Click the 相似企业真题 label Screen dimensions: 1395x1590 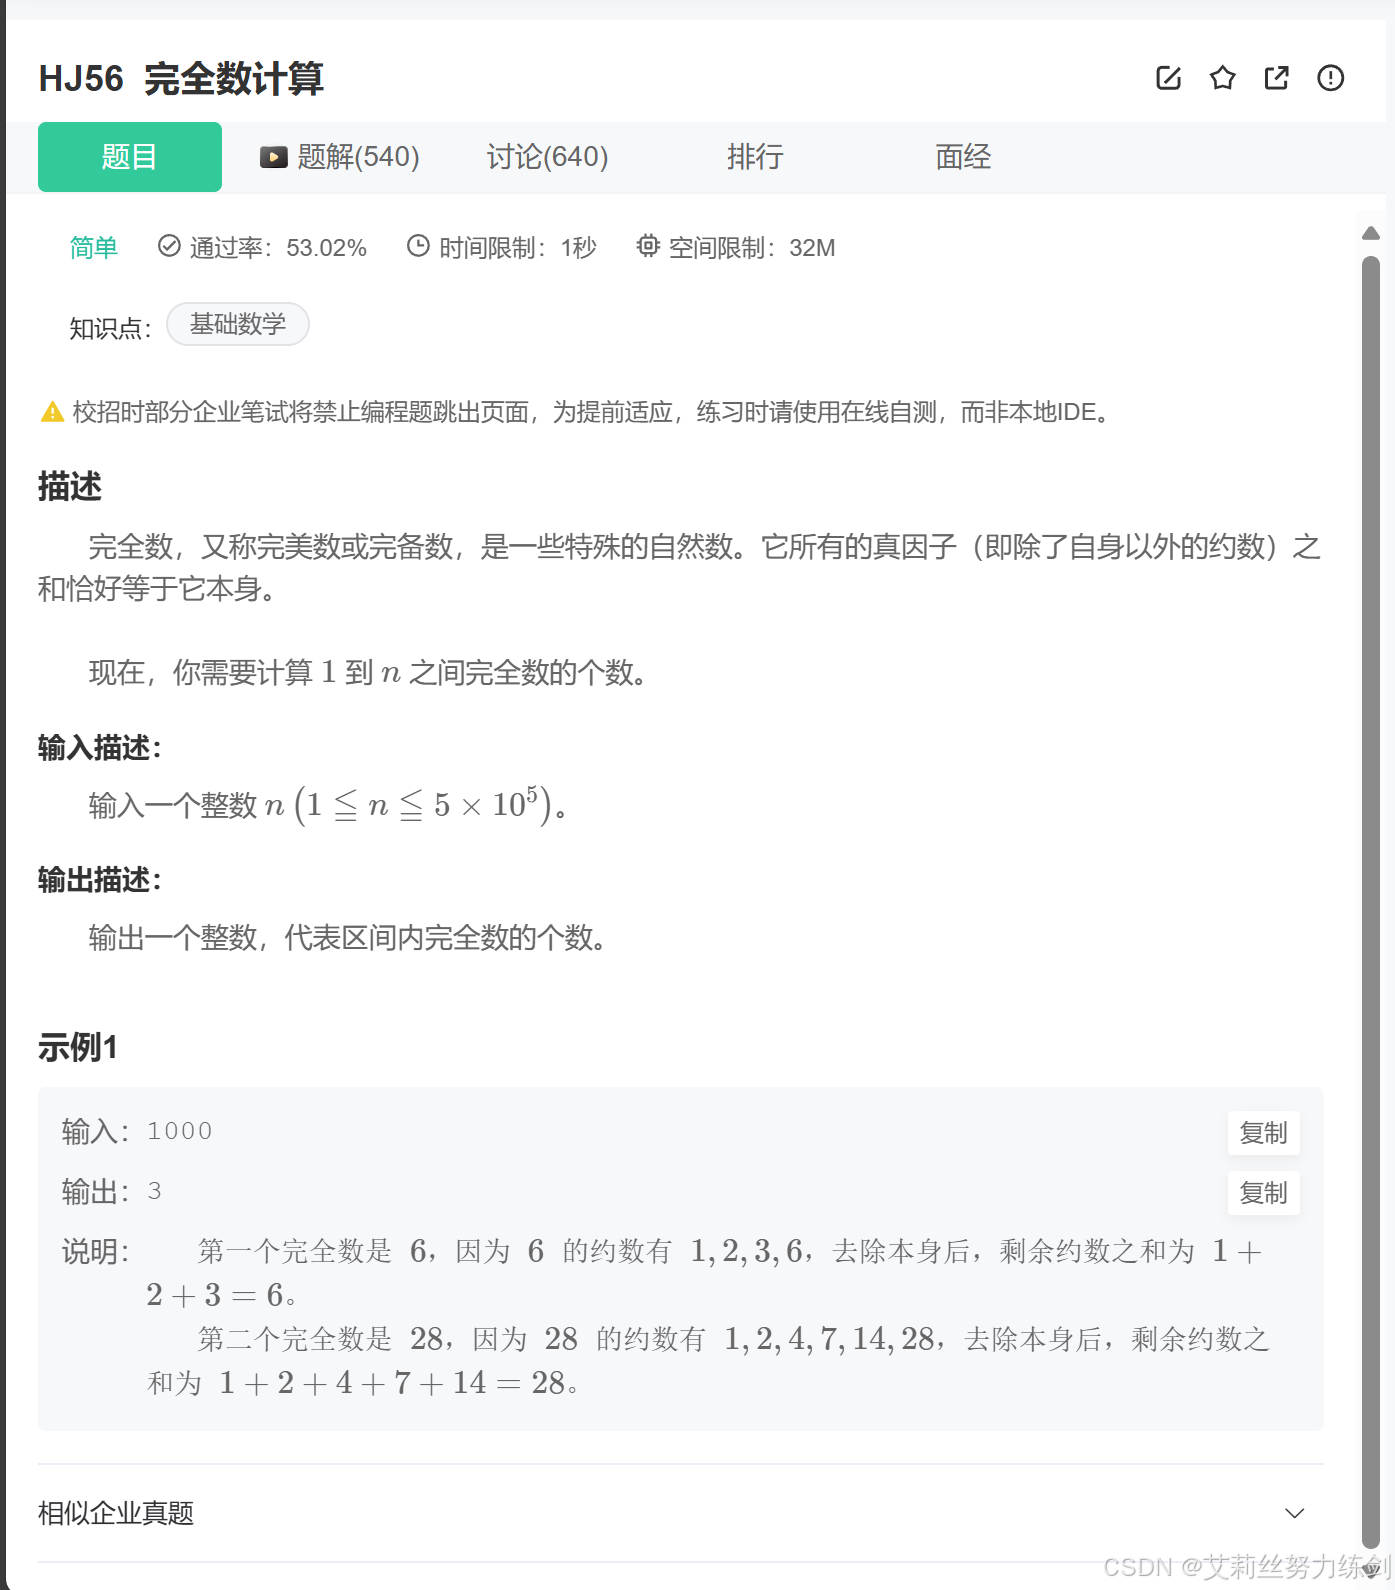pos(116,1513)
